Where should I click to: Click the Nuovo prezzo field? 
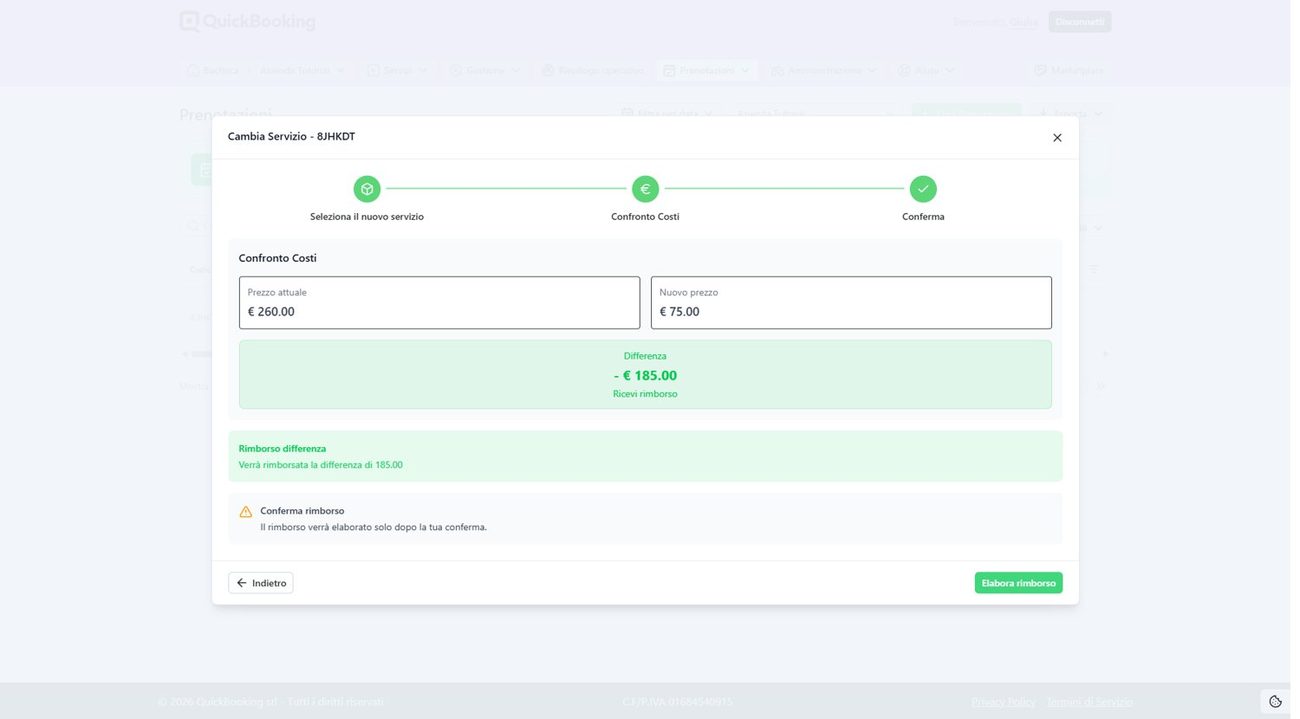pyautogui.click(x=851, y=303)
